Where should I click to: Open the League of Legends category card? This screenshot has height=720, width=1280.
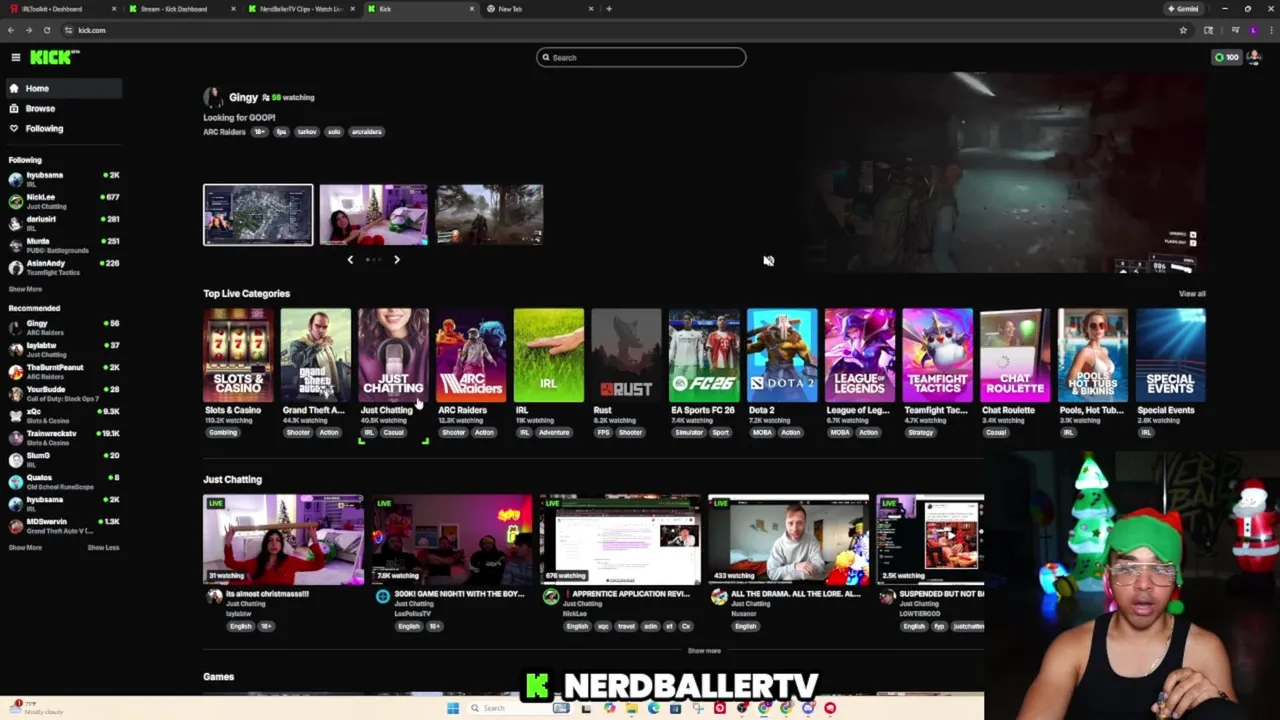[x=860, y=356]
